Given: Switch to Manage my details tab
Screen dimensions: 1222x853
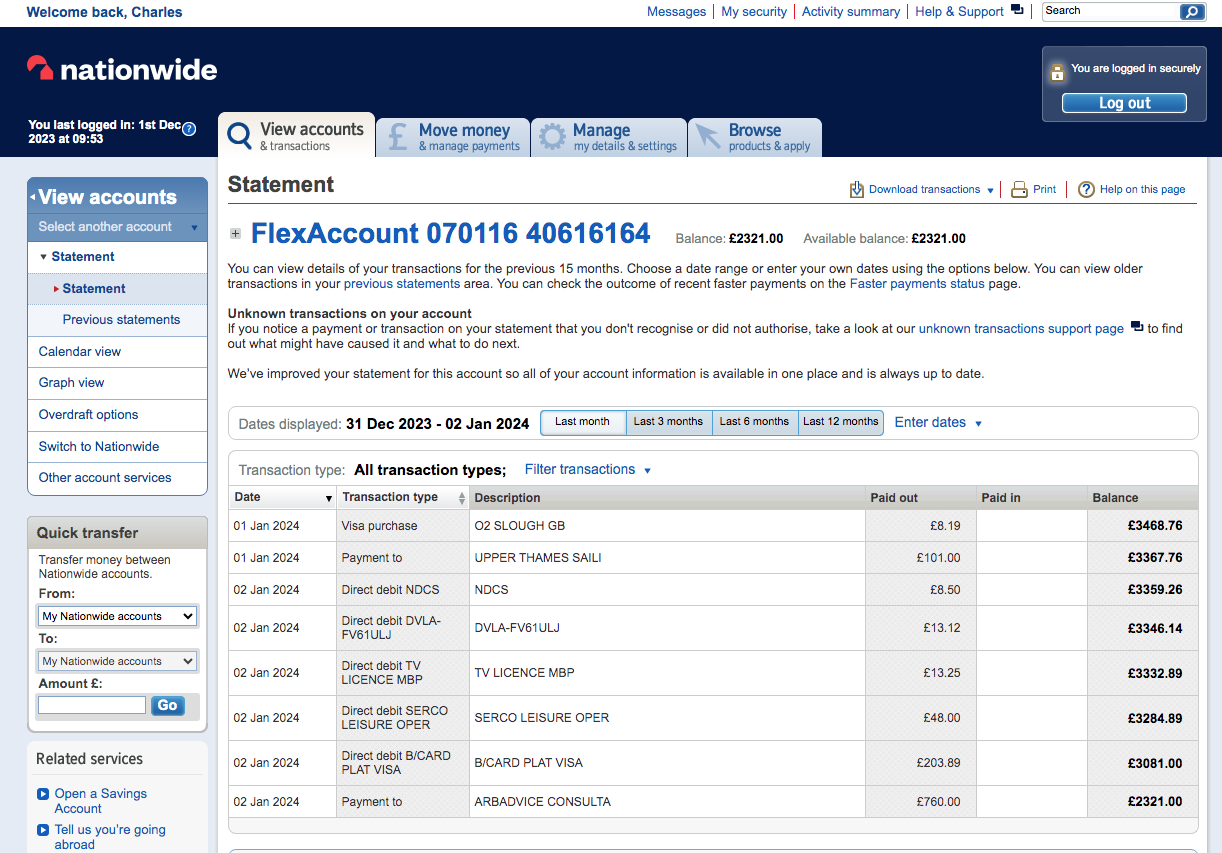Looking at the screenshot, I should (609, 137).
